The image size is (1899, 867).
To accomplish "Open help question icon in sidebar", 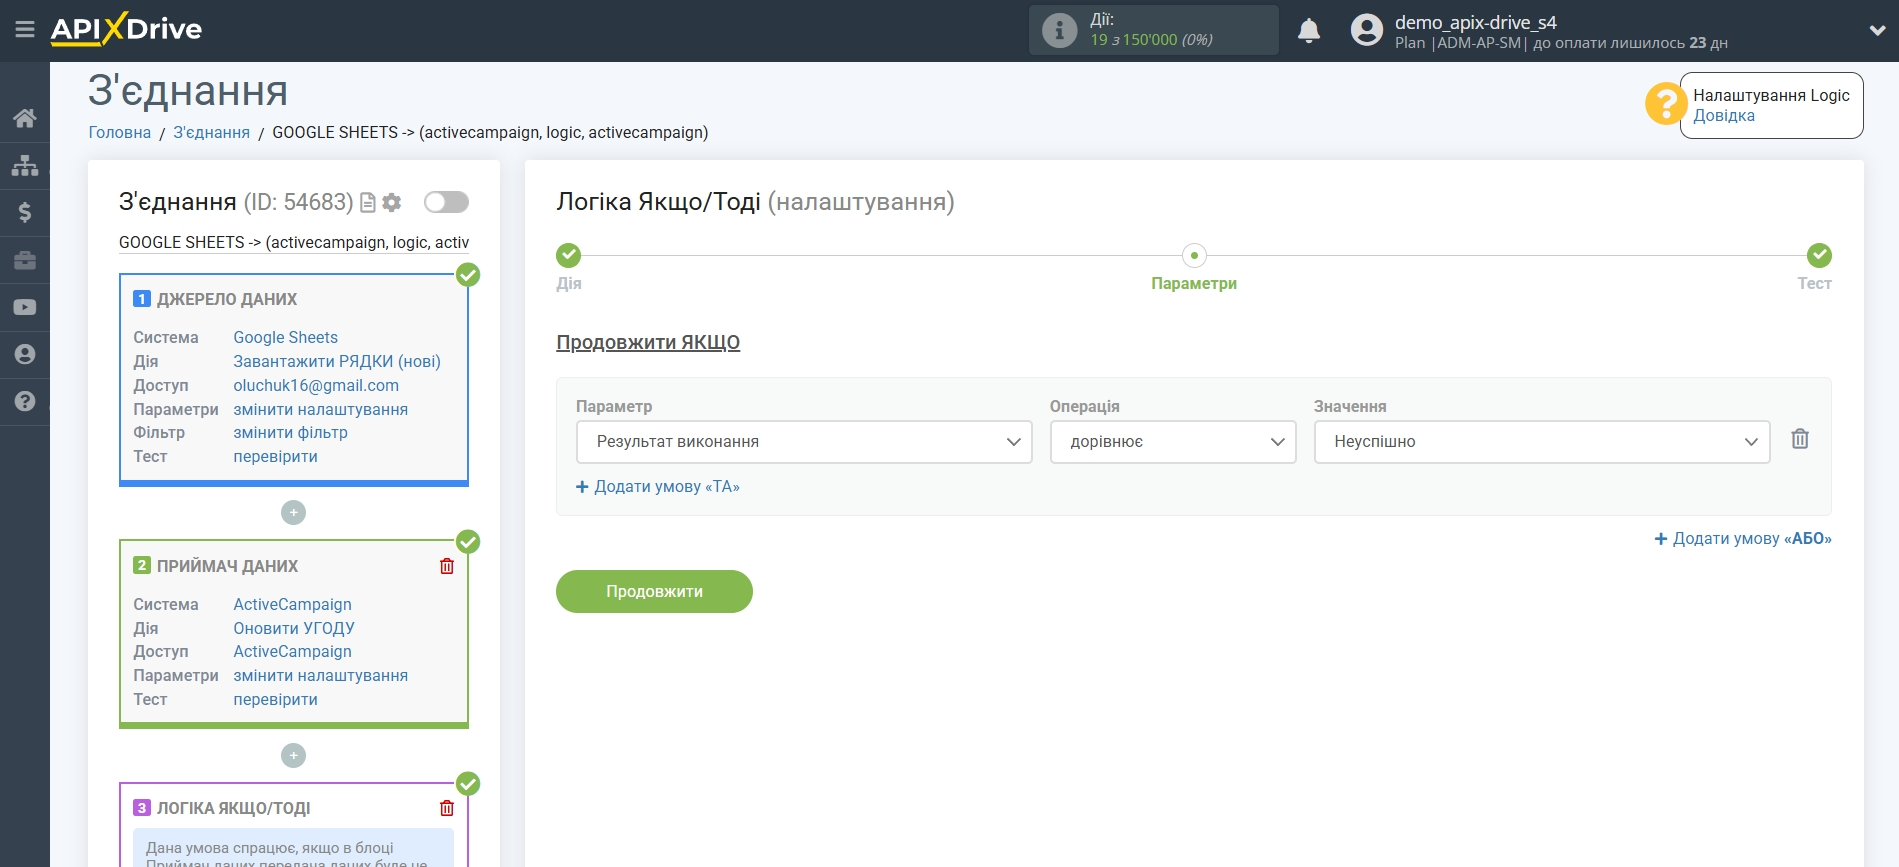I will [x=25, y=401].
